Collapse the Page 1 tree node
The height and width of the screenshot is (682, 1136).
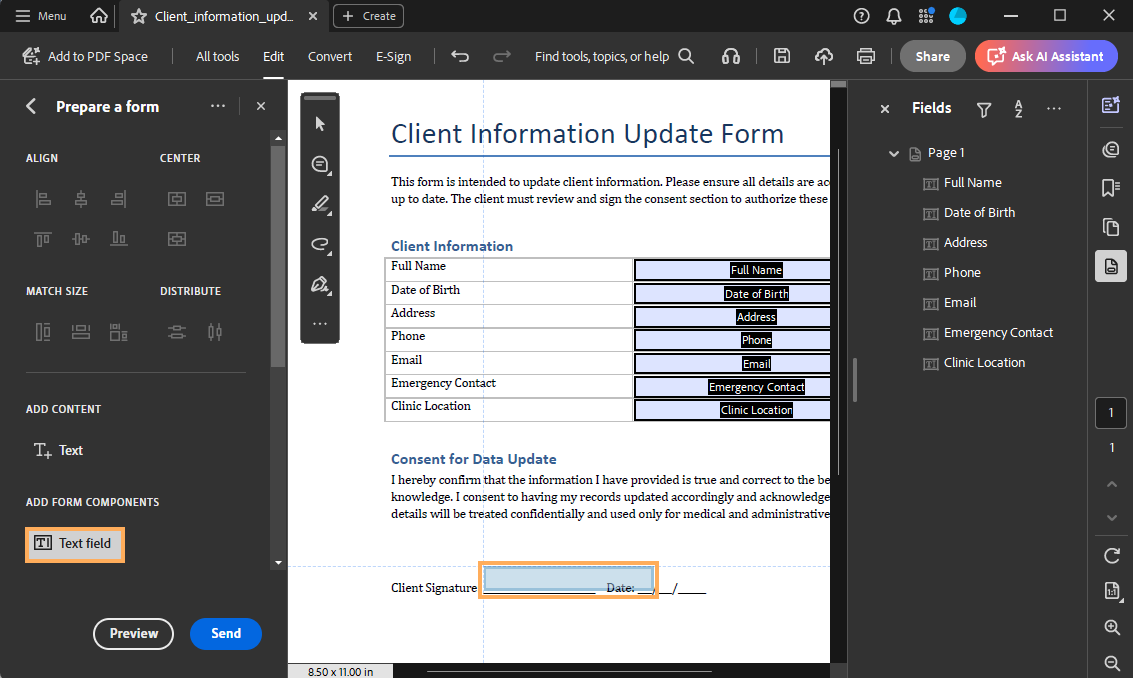point(894,153)
